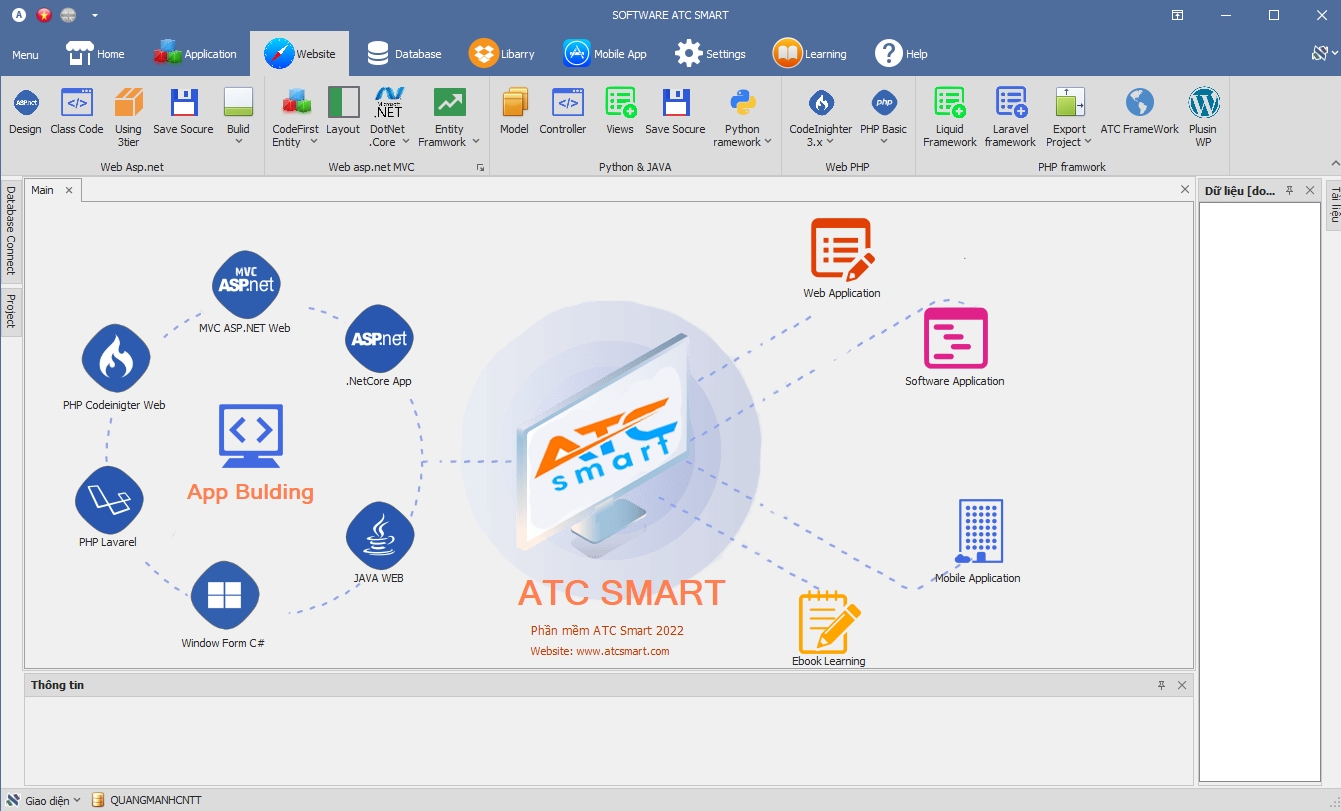Close the Thông tin panel

[1182, 686]
